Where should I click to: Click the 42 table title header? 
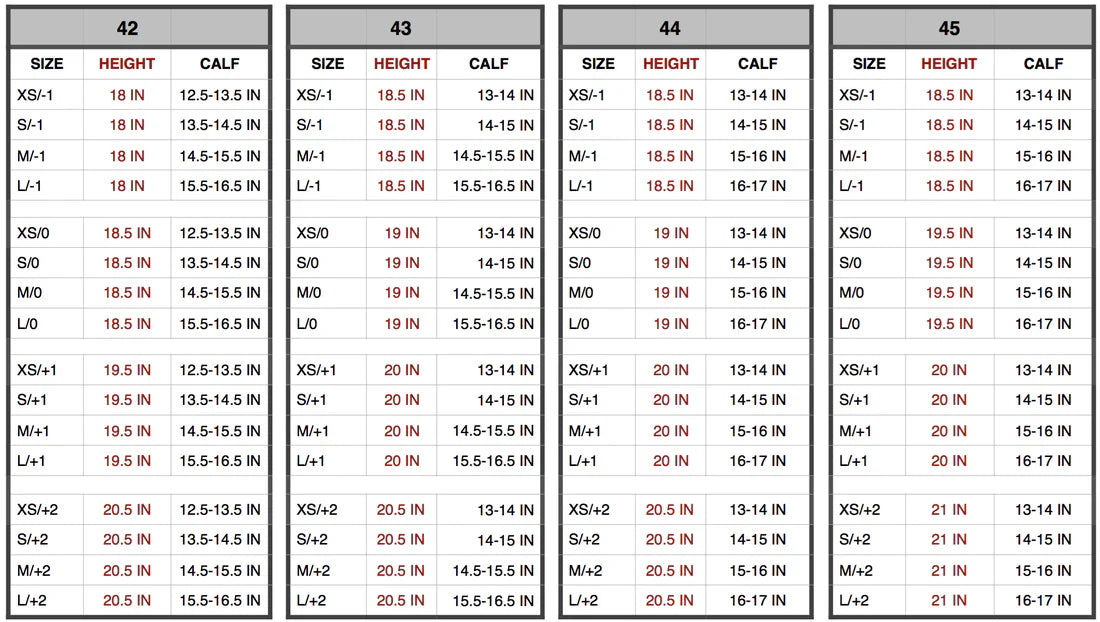127,28
